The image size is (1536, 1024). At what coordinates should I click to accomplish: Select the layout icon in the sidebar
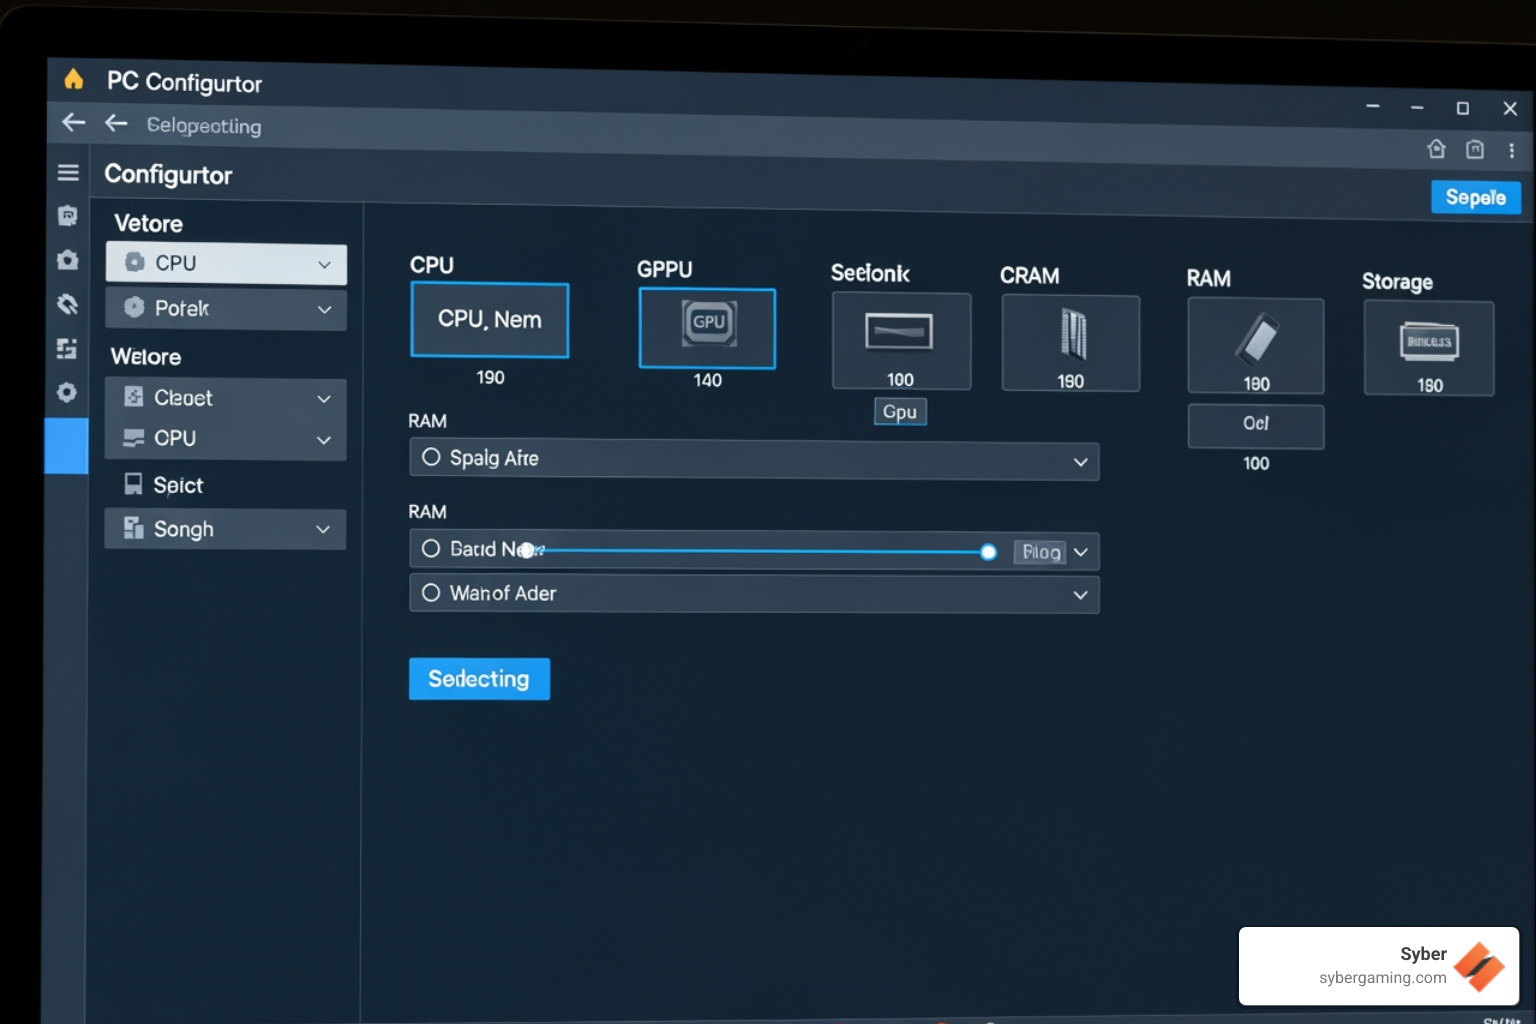(x=67, y=349)
